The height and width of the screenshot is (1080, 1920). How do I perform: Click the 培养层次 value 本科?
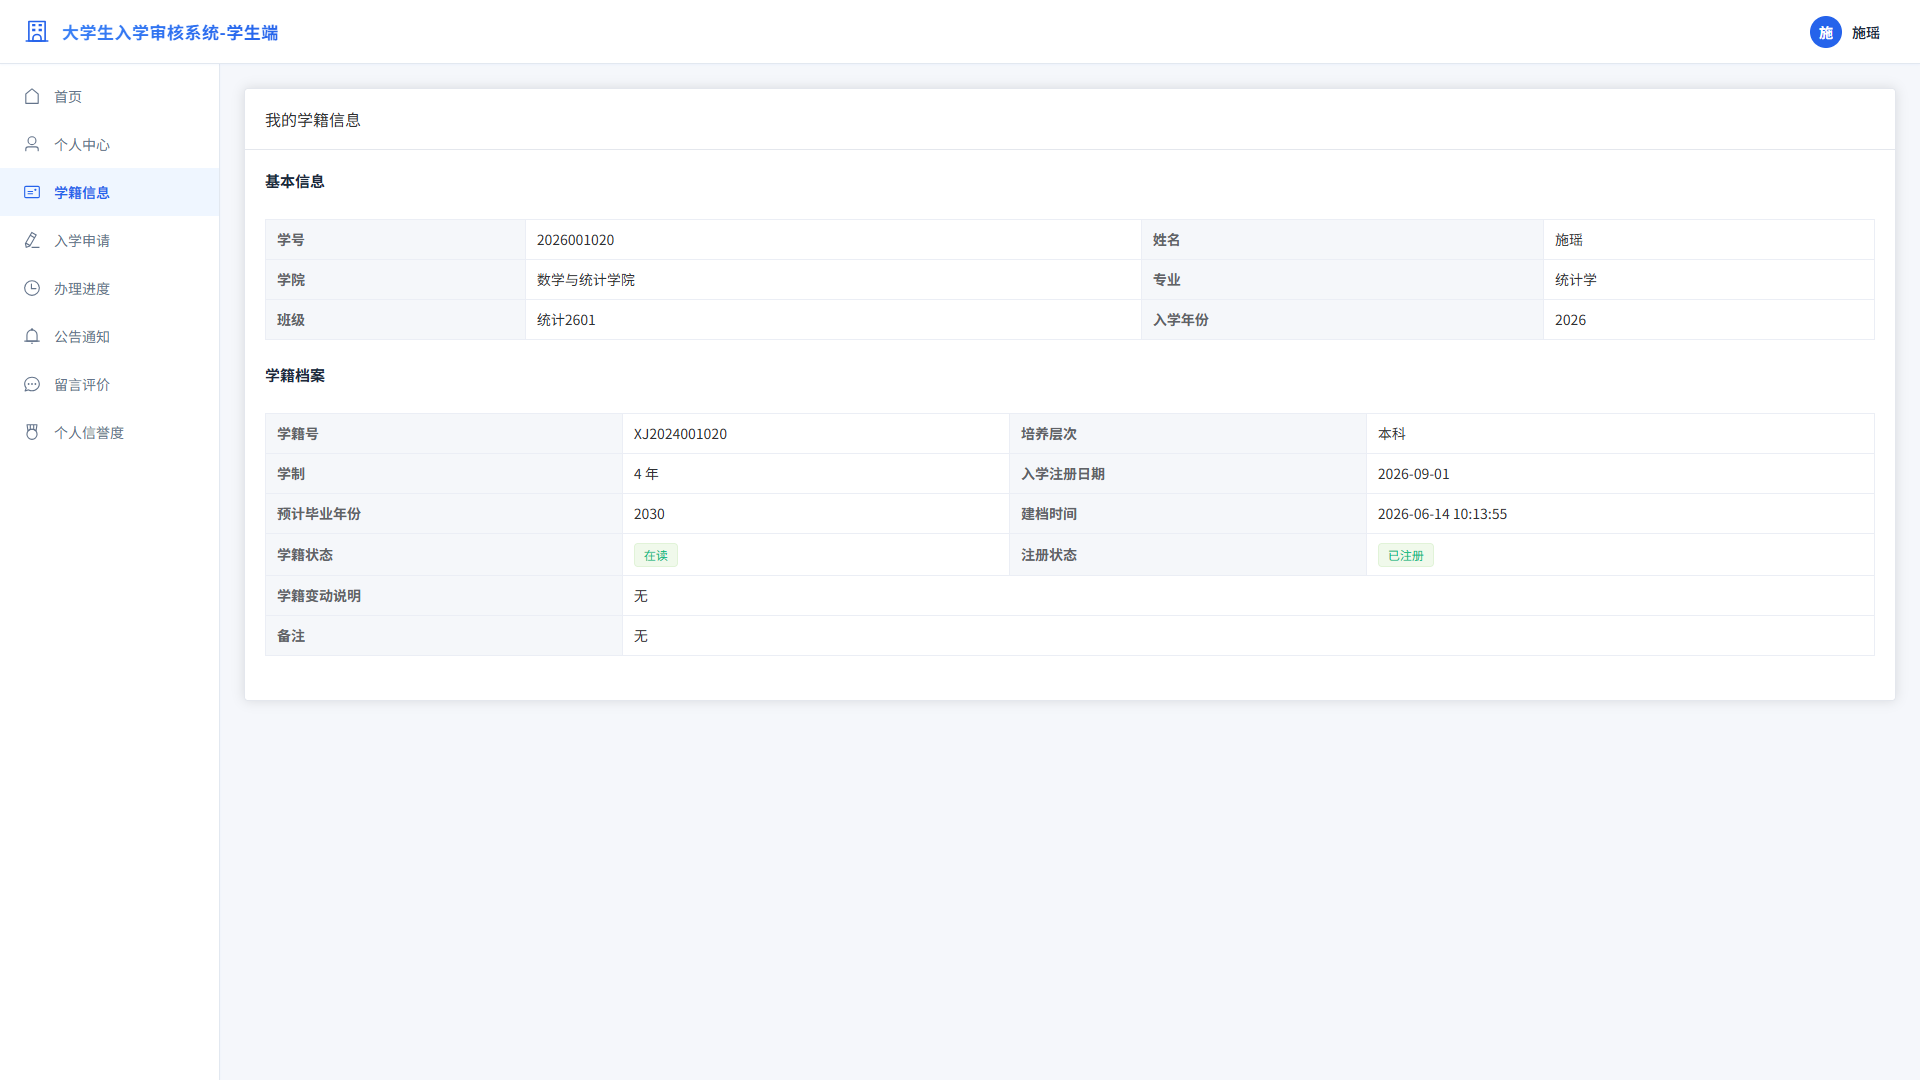[1392, 434]
